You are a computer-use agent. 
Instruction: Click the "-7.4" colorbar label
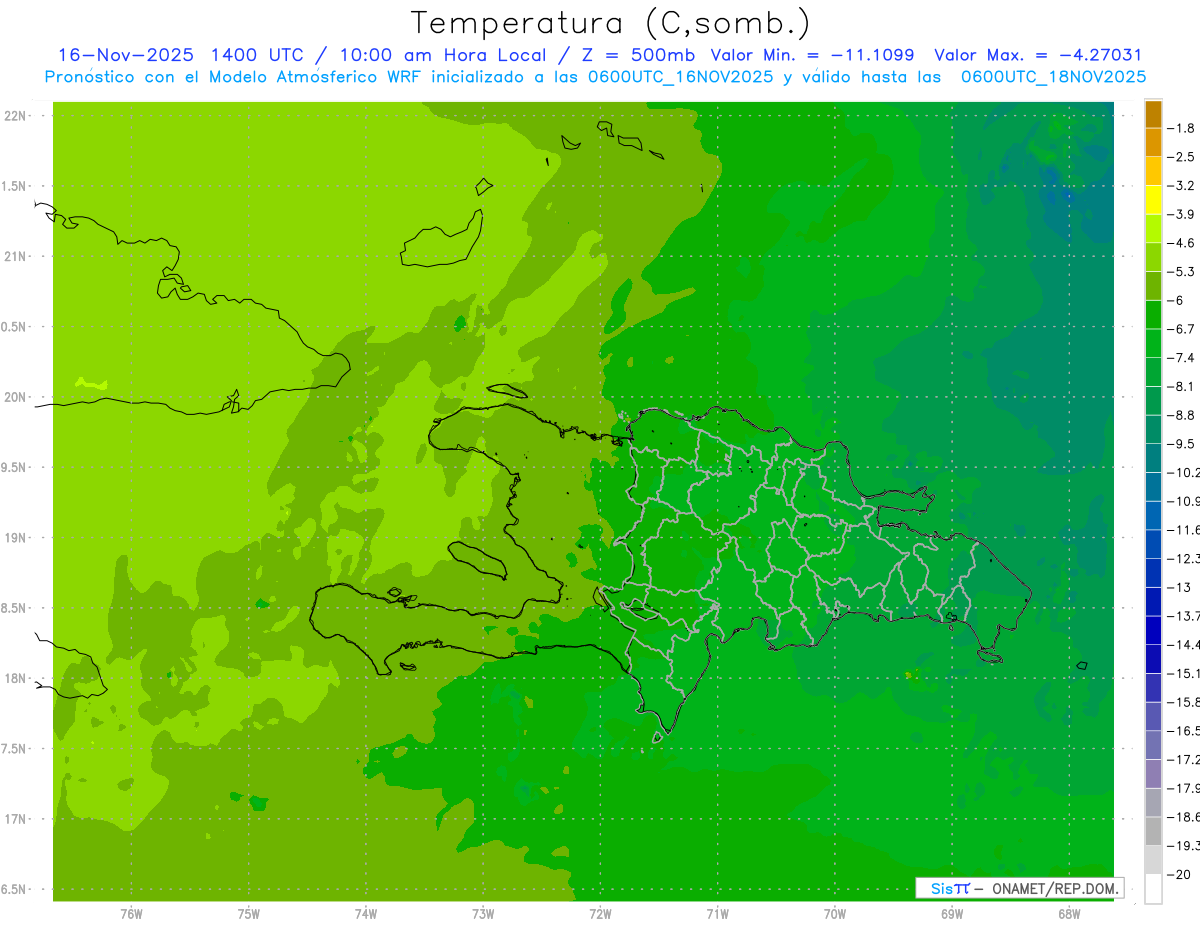pos(1181,358)
